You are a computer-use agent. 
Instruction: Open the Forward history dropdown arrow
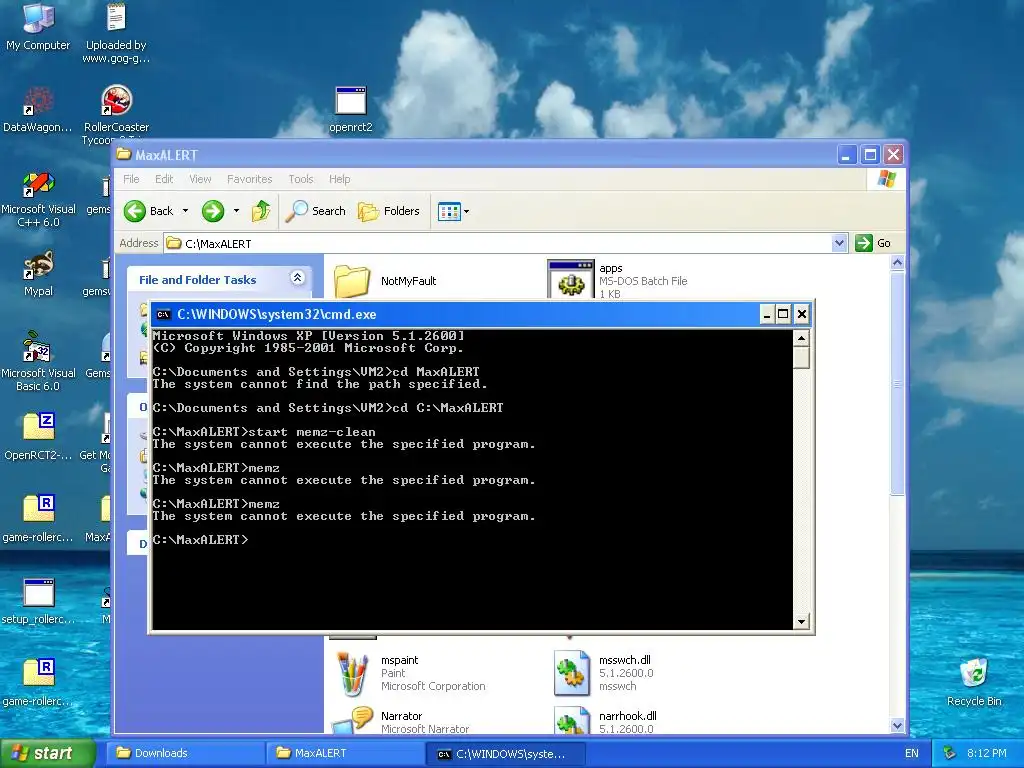pos(236,211)
